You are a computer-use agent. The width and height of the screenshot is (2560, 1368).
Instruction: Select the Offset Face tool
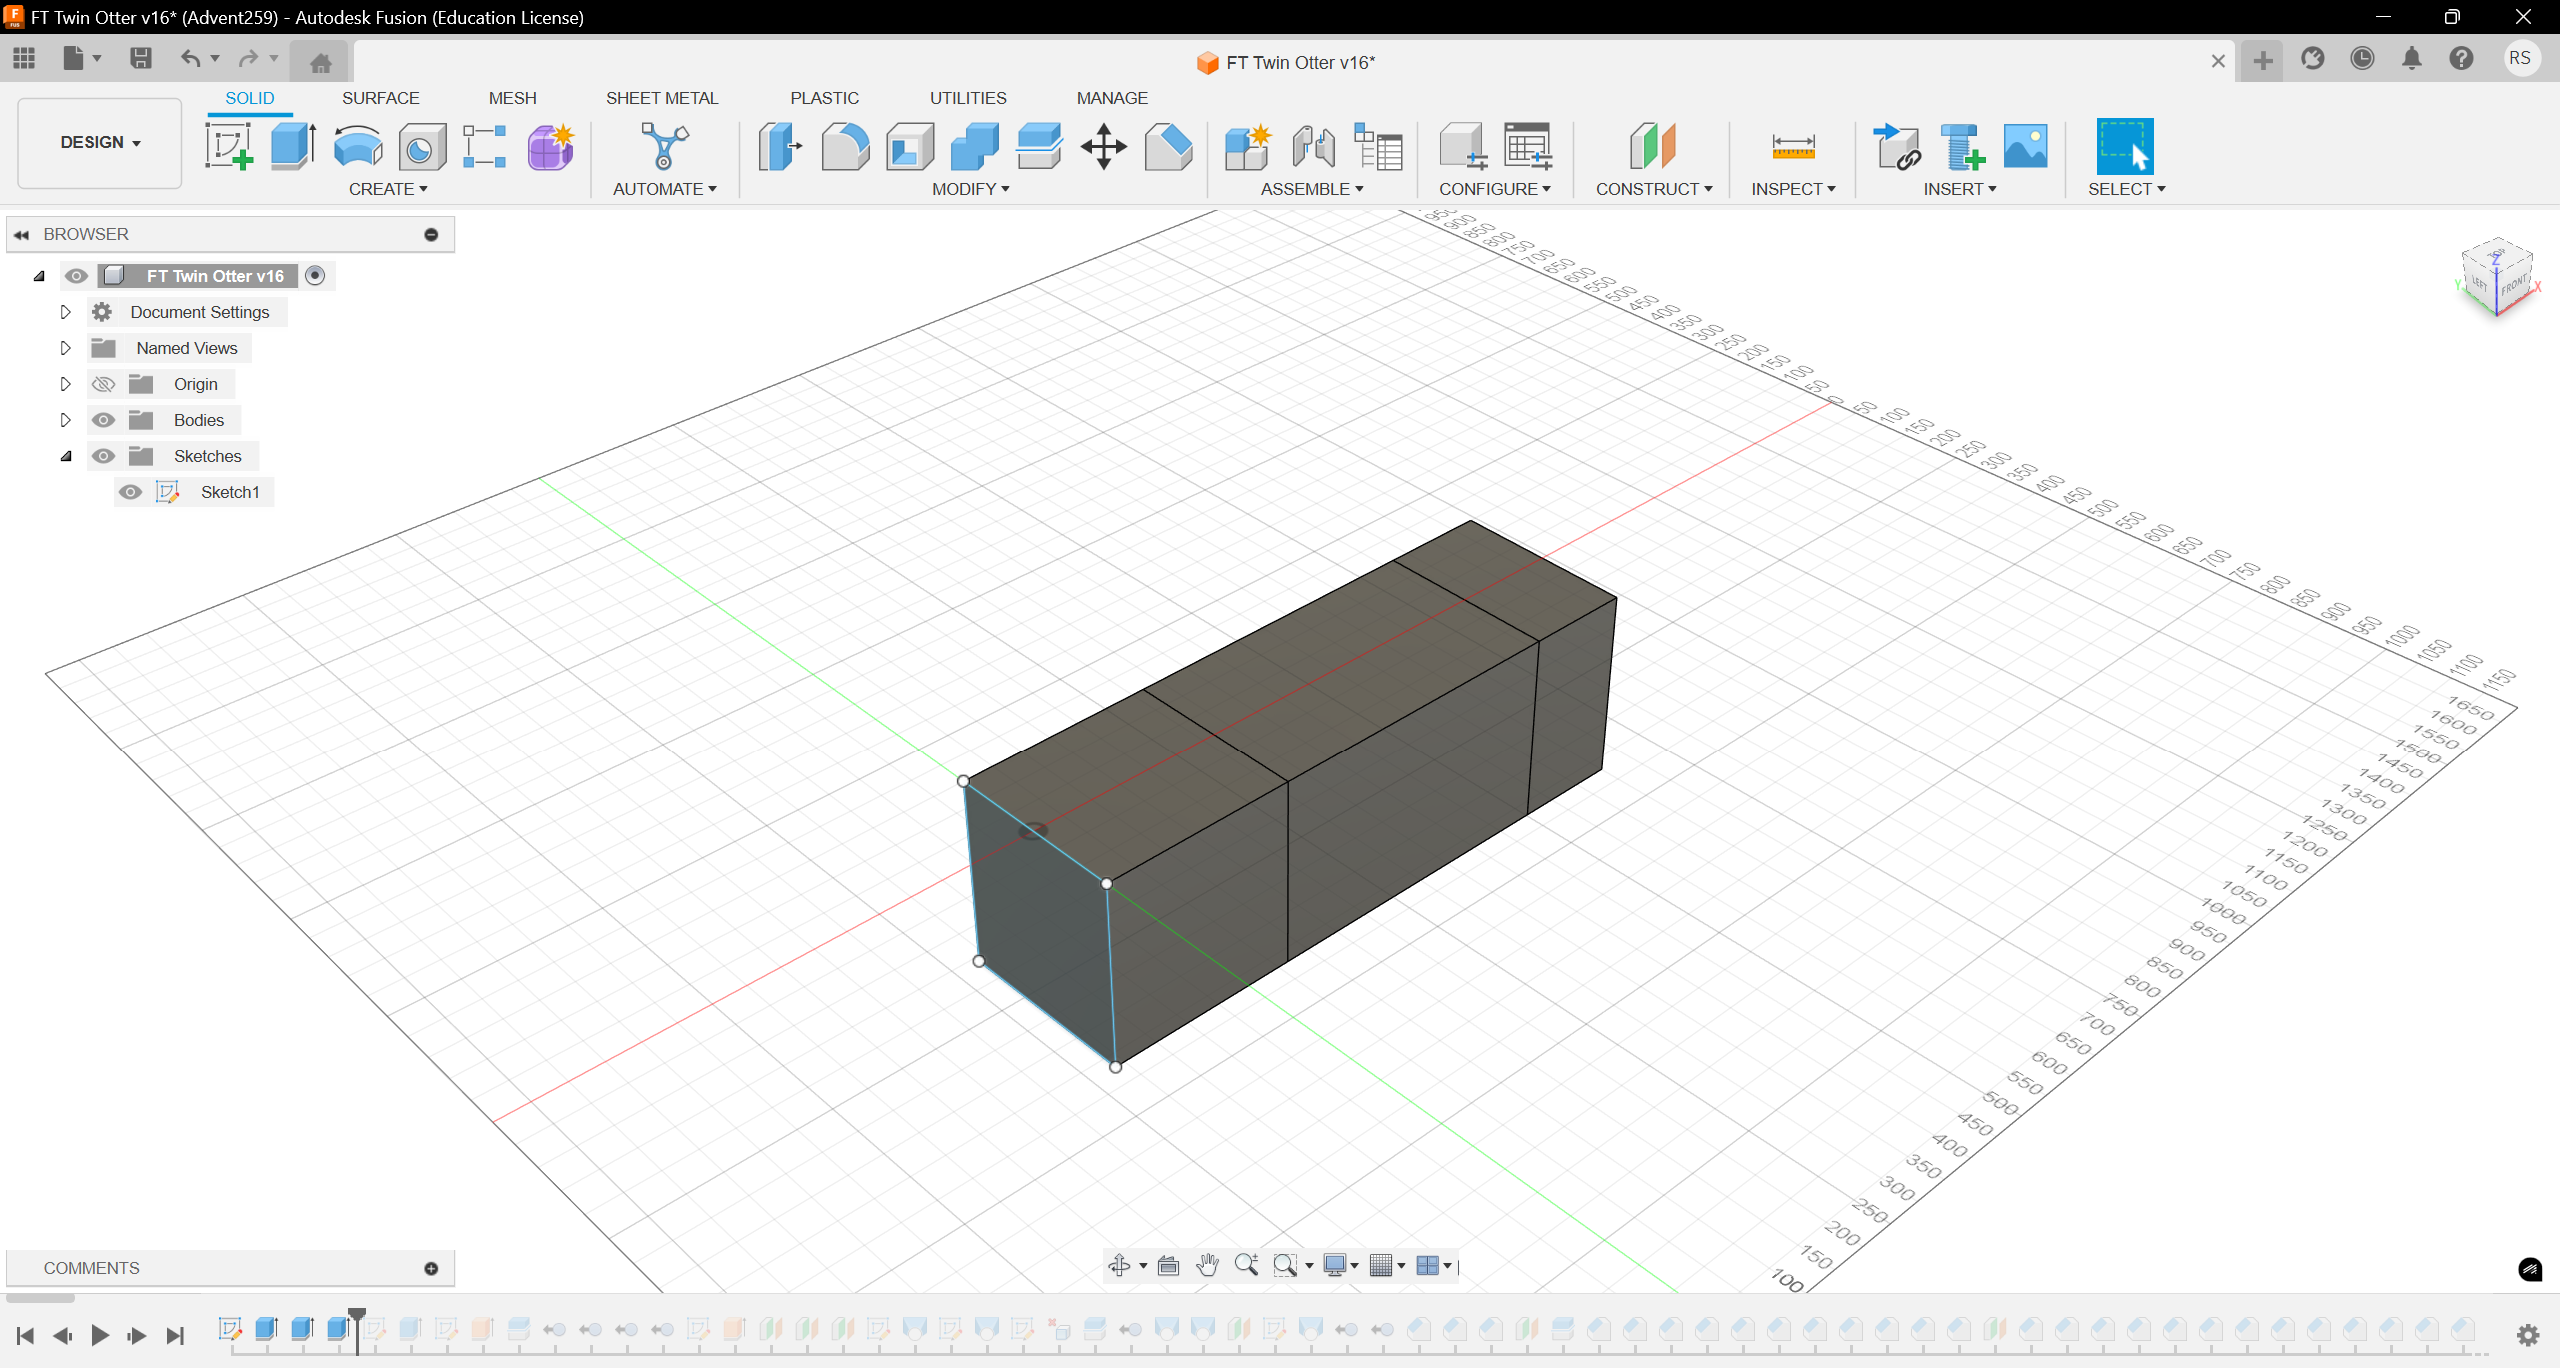tap(1039, 146)
